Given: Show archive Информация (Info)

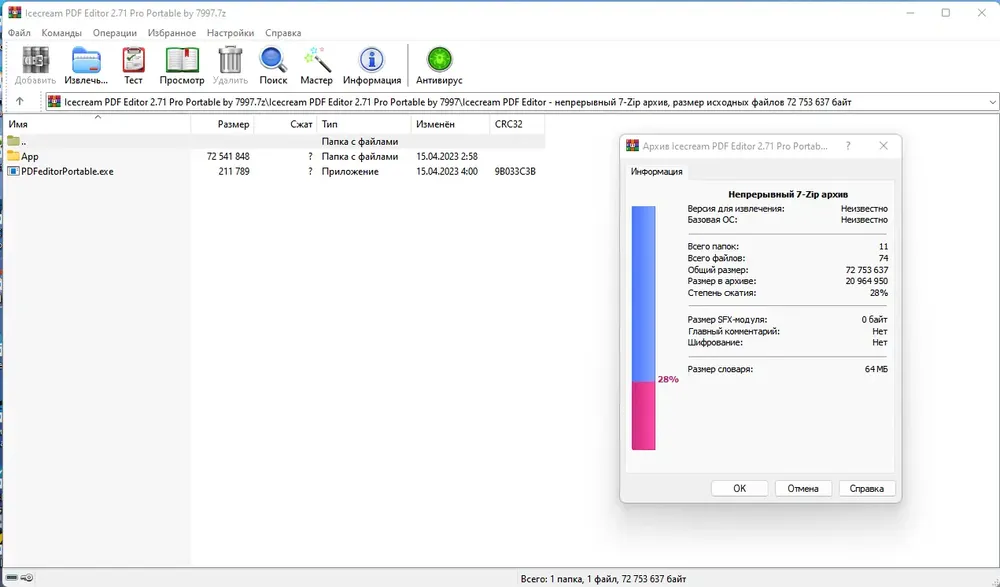Looking at the screenshot, I should pos(372,61).
